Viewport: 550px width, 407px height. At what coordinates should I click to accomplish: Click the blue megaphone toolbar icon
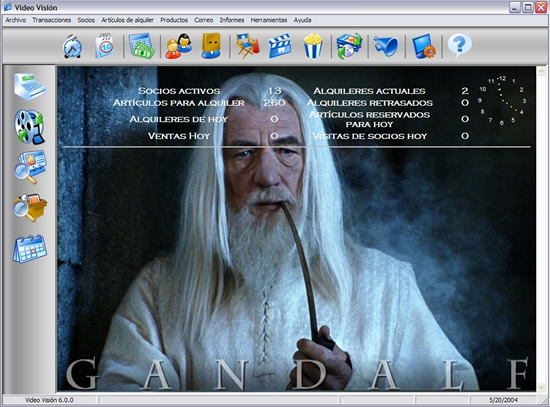(386, 46)
